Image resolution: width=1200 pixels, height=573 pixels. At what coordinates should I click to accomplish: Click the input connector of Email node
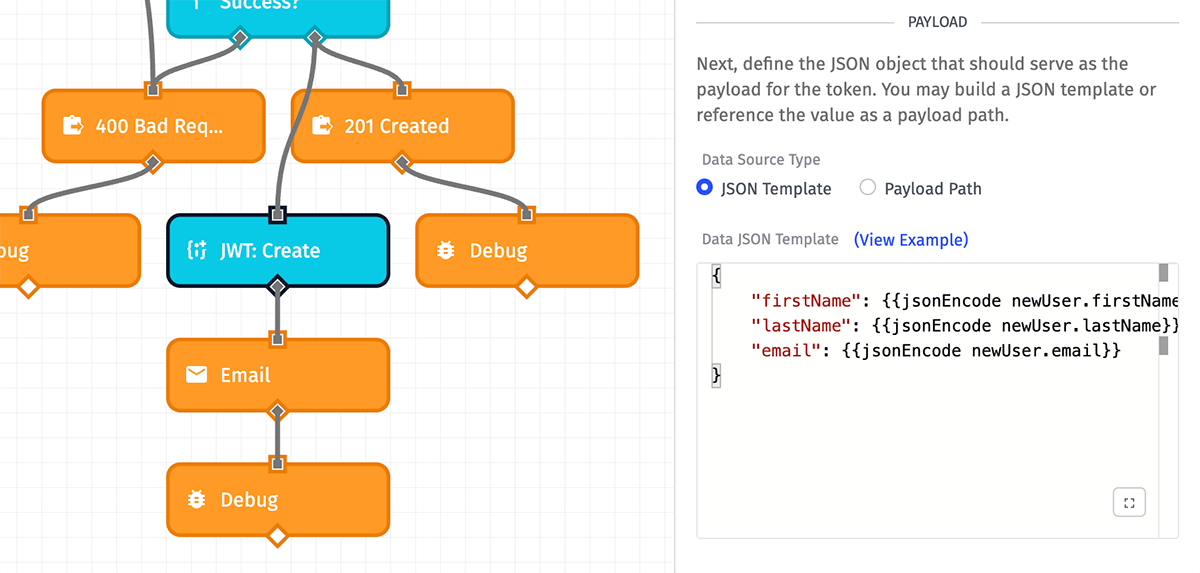278,339
